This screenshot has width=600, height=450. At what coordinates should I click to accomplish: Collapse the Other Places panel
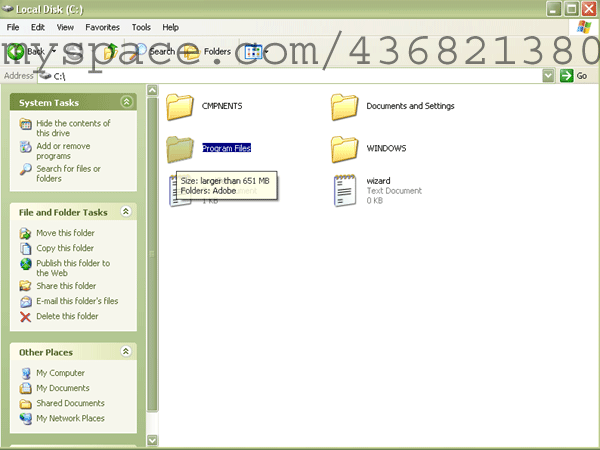point(126,351)
